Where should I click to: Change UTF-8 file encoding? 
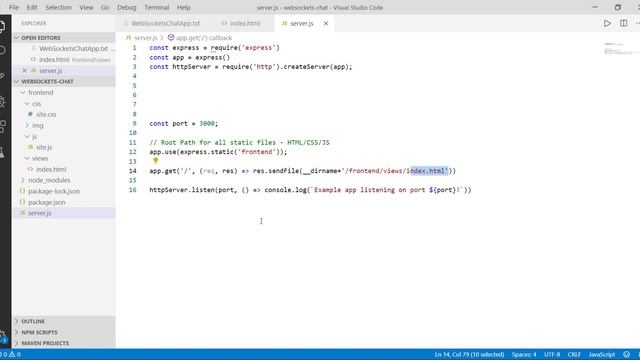(x=552, y=354)
